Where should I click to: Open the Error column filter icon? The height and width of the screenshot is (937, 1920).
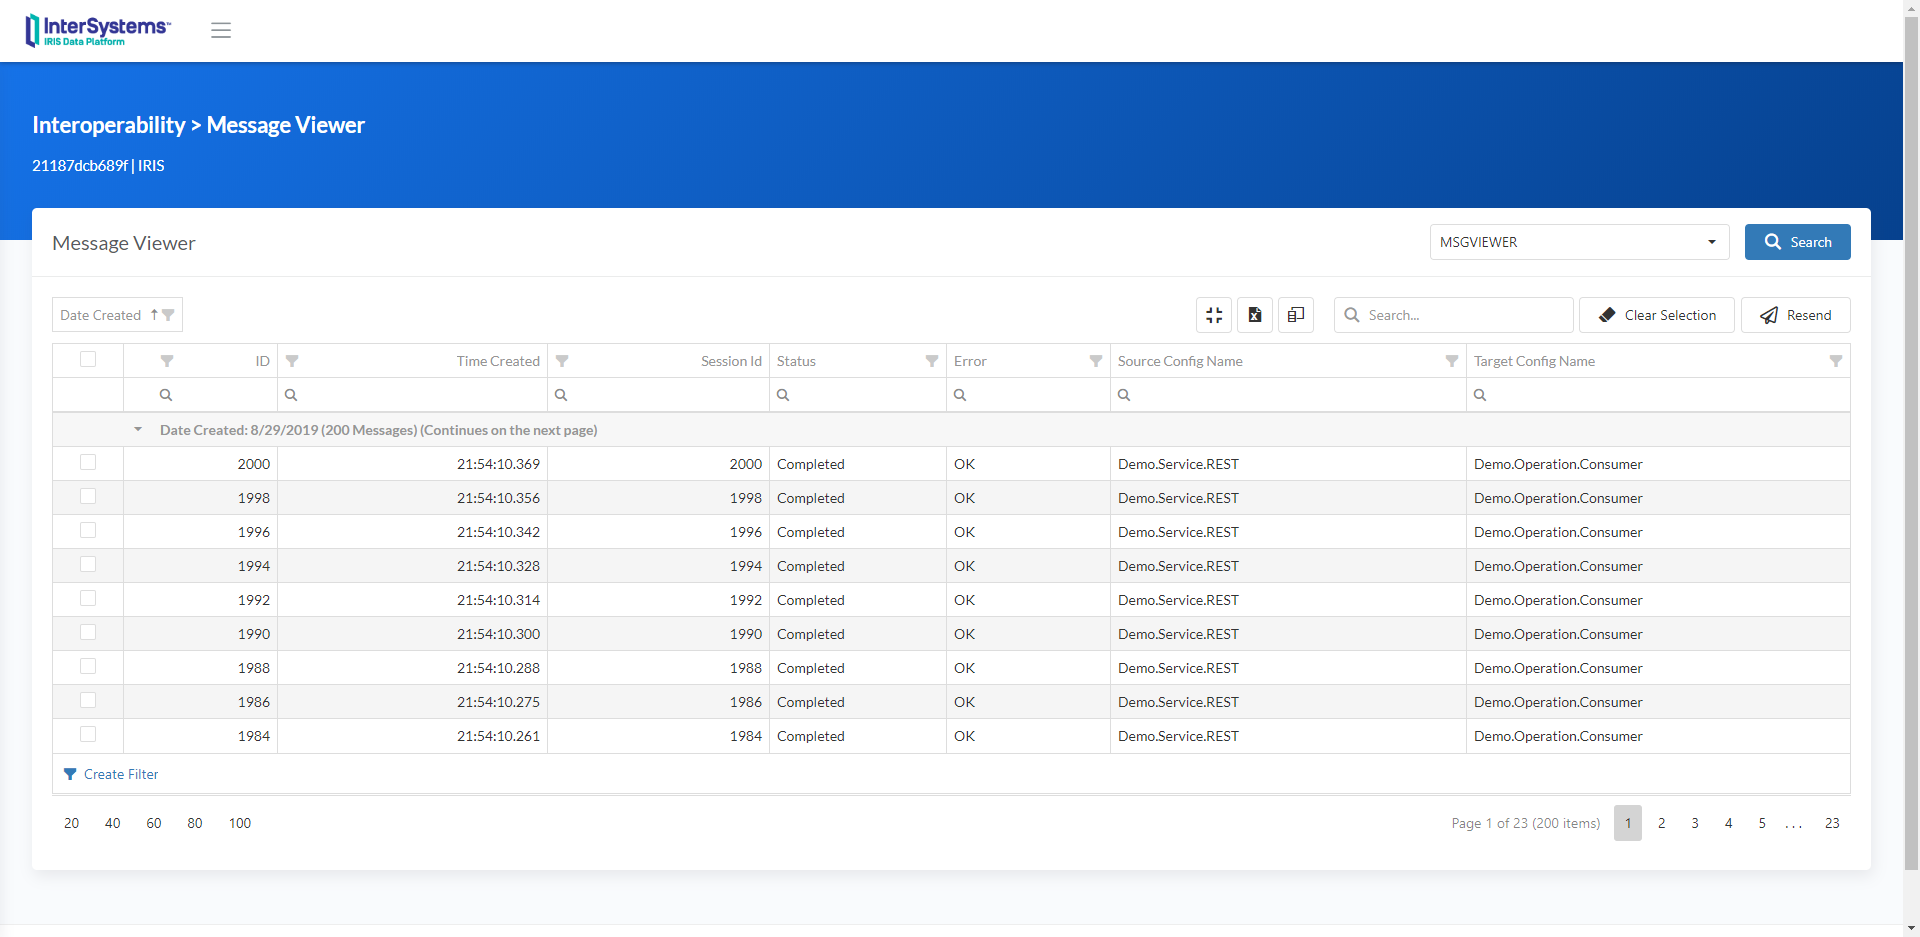(1096, 361)
